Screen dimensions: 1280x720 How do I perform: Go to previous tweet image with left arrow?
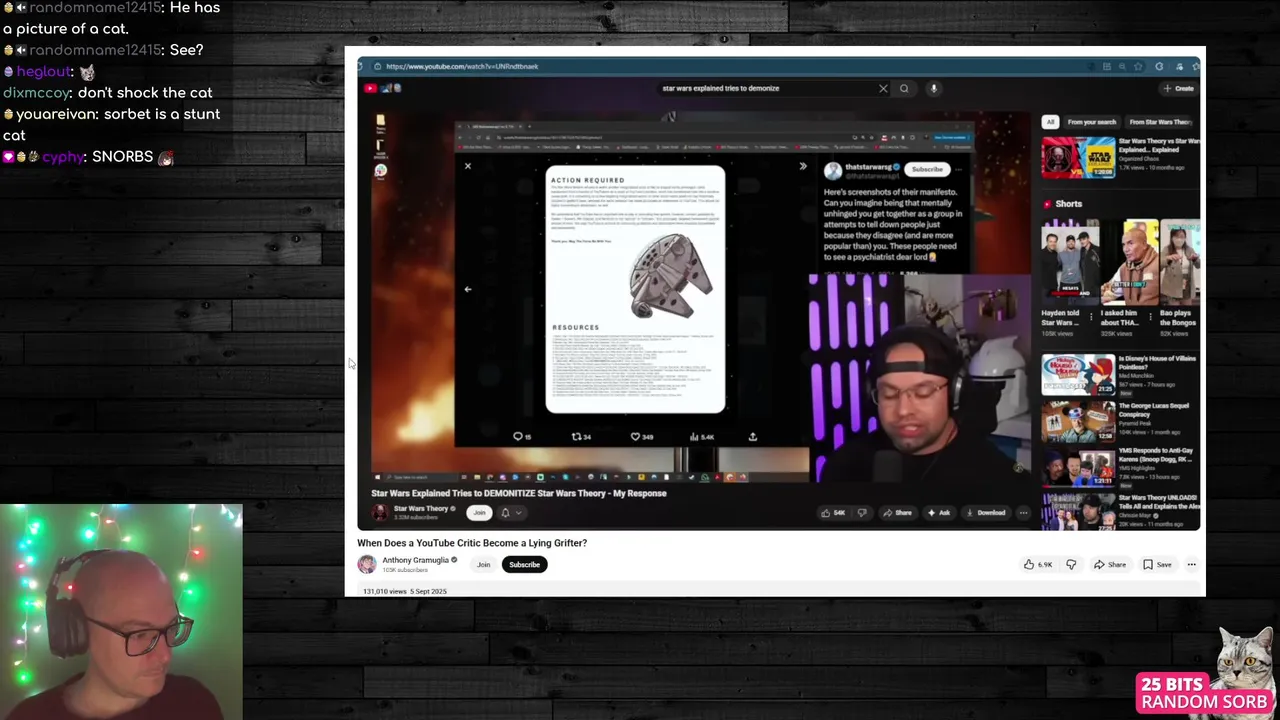tap(467, 289)
